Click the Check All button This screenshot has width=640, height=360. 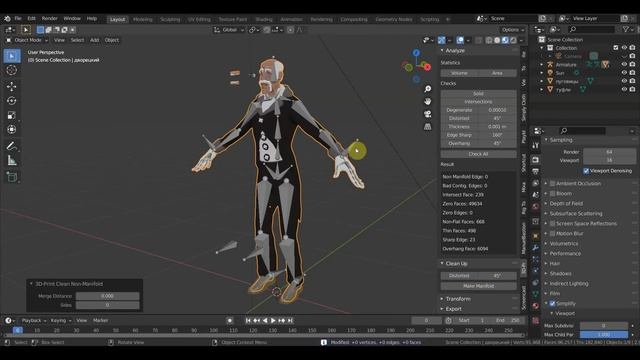point(478,154)
